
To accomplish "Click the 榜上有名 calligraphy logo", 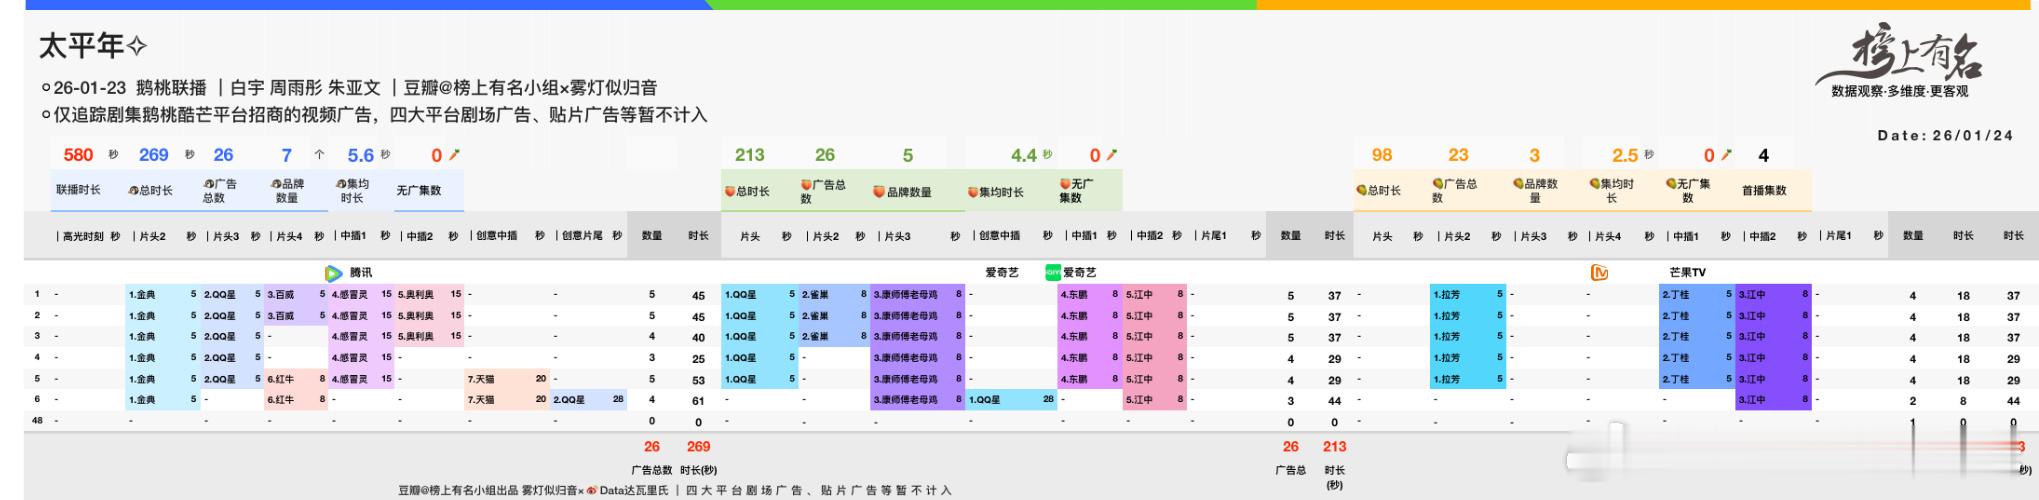I will coord(1899,58).
